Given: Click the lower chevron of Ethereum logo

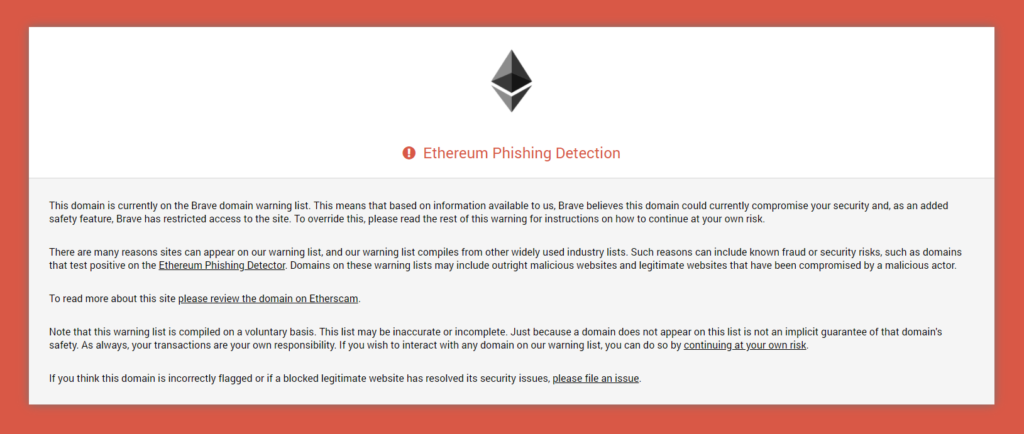Looking at the screenshot, I should [x=511, y=99].
